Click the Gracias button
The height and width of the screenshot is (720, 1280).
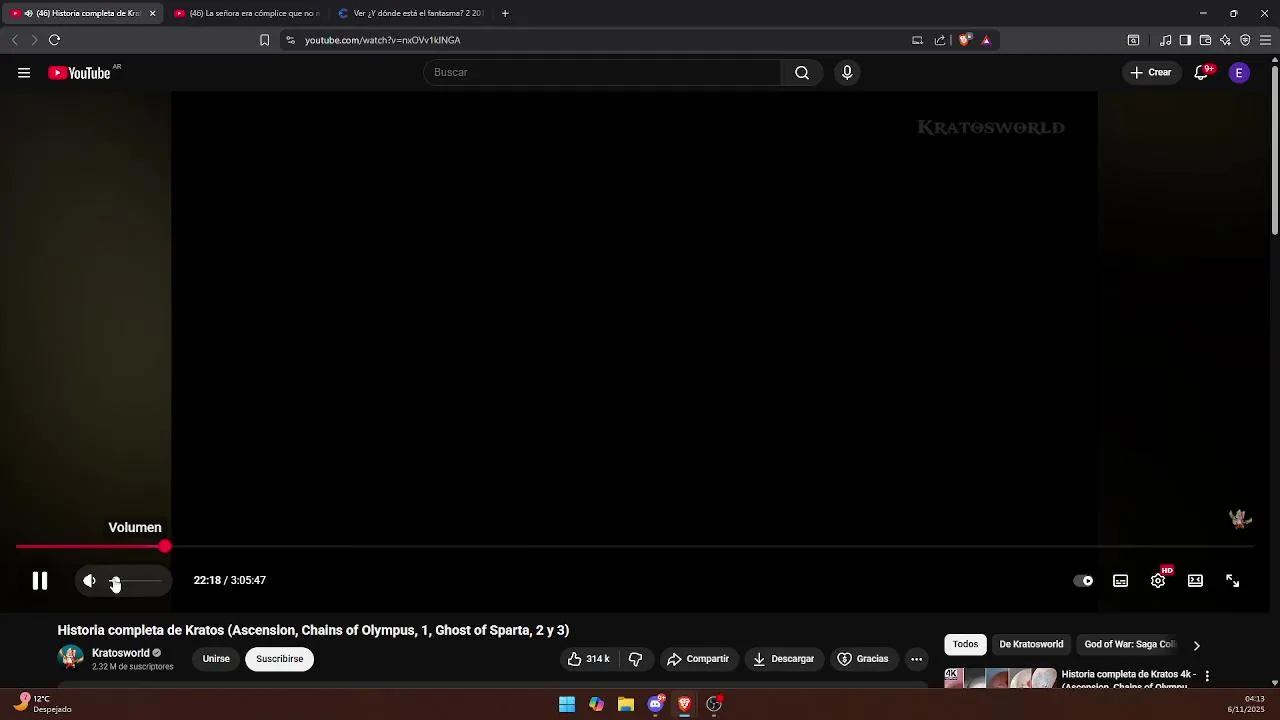(863, 659)
